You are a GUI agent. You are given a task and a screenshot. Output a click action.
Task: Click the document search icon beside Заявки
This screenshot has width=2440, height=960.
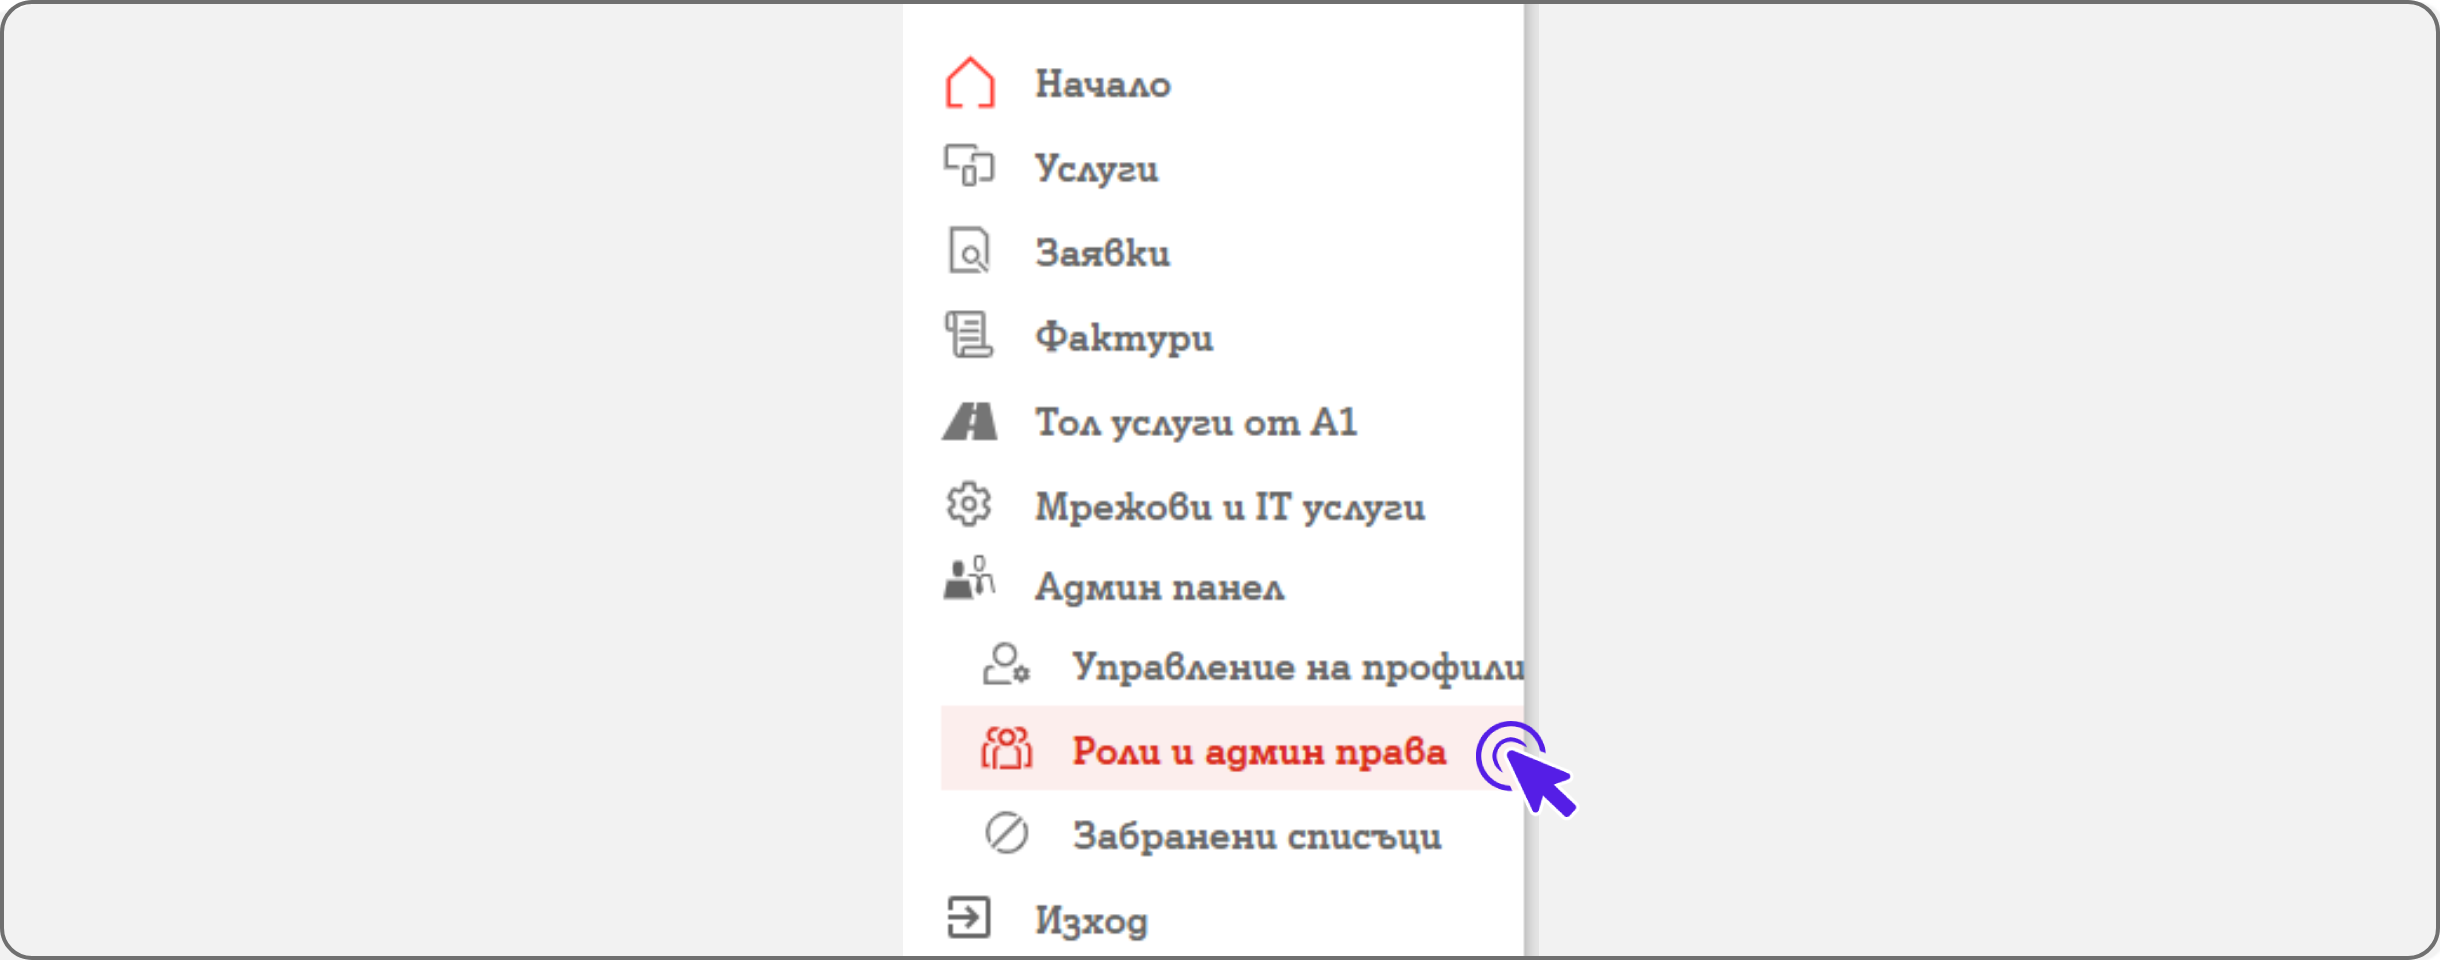968,251
